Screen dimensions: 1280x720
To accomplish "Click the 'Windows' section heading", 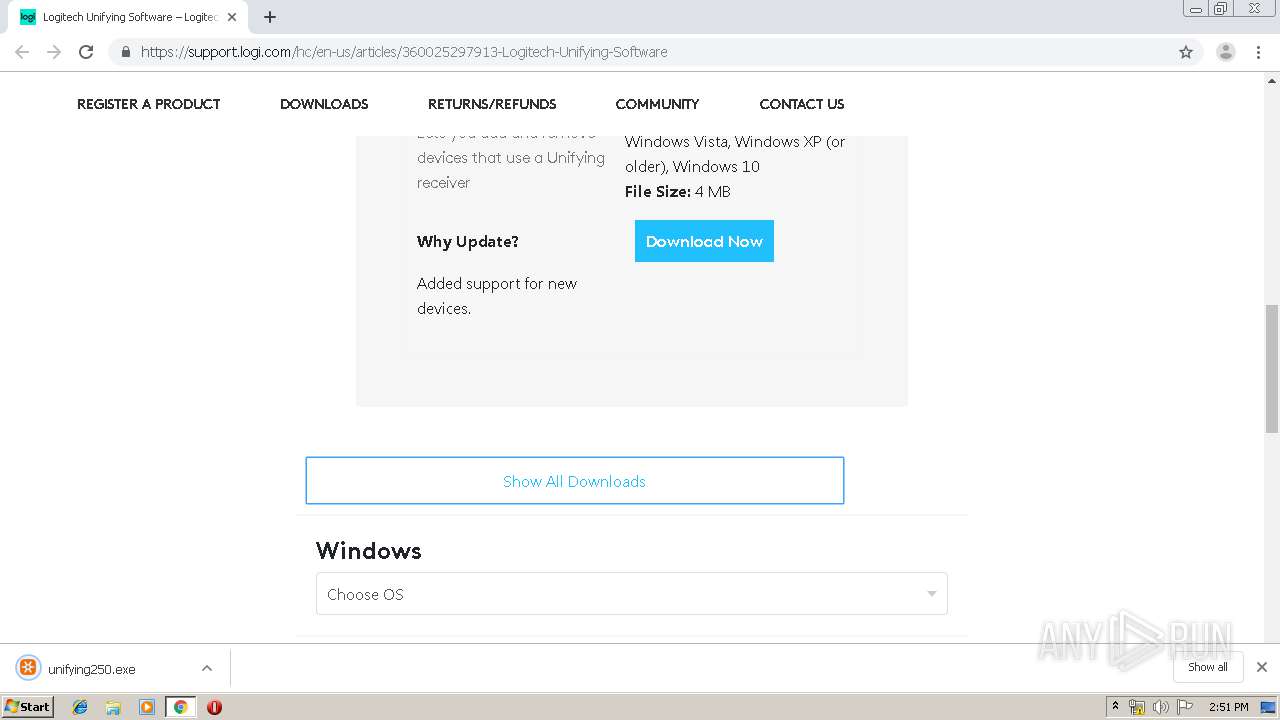I will [369, 551].
